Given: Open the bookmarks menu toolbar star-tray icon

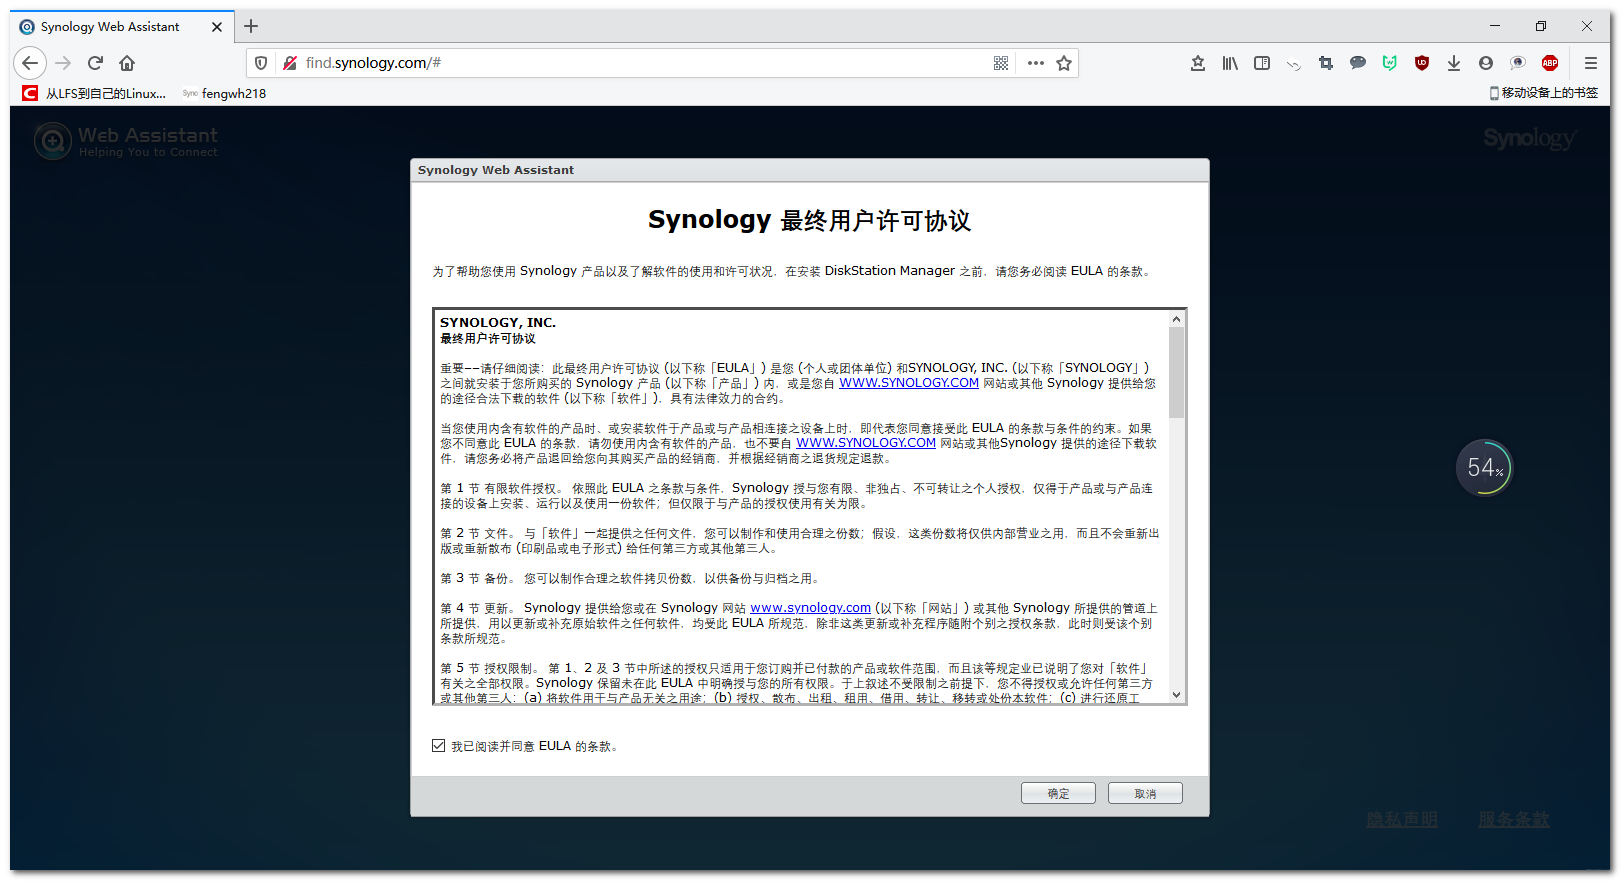Looking at the screenshot, I should coord(1198,63).
